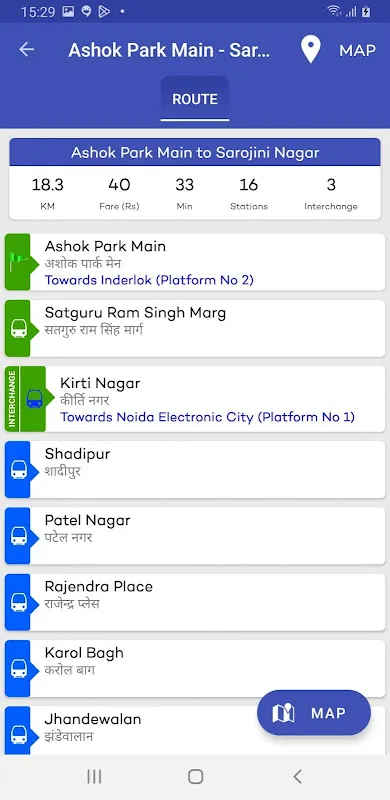
Task: Click the train icon beside Shadipur
Action: (x=19, y=470)
